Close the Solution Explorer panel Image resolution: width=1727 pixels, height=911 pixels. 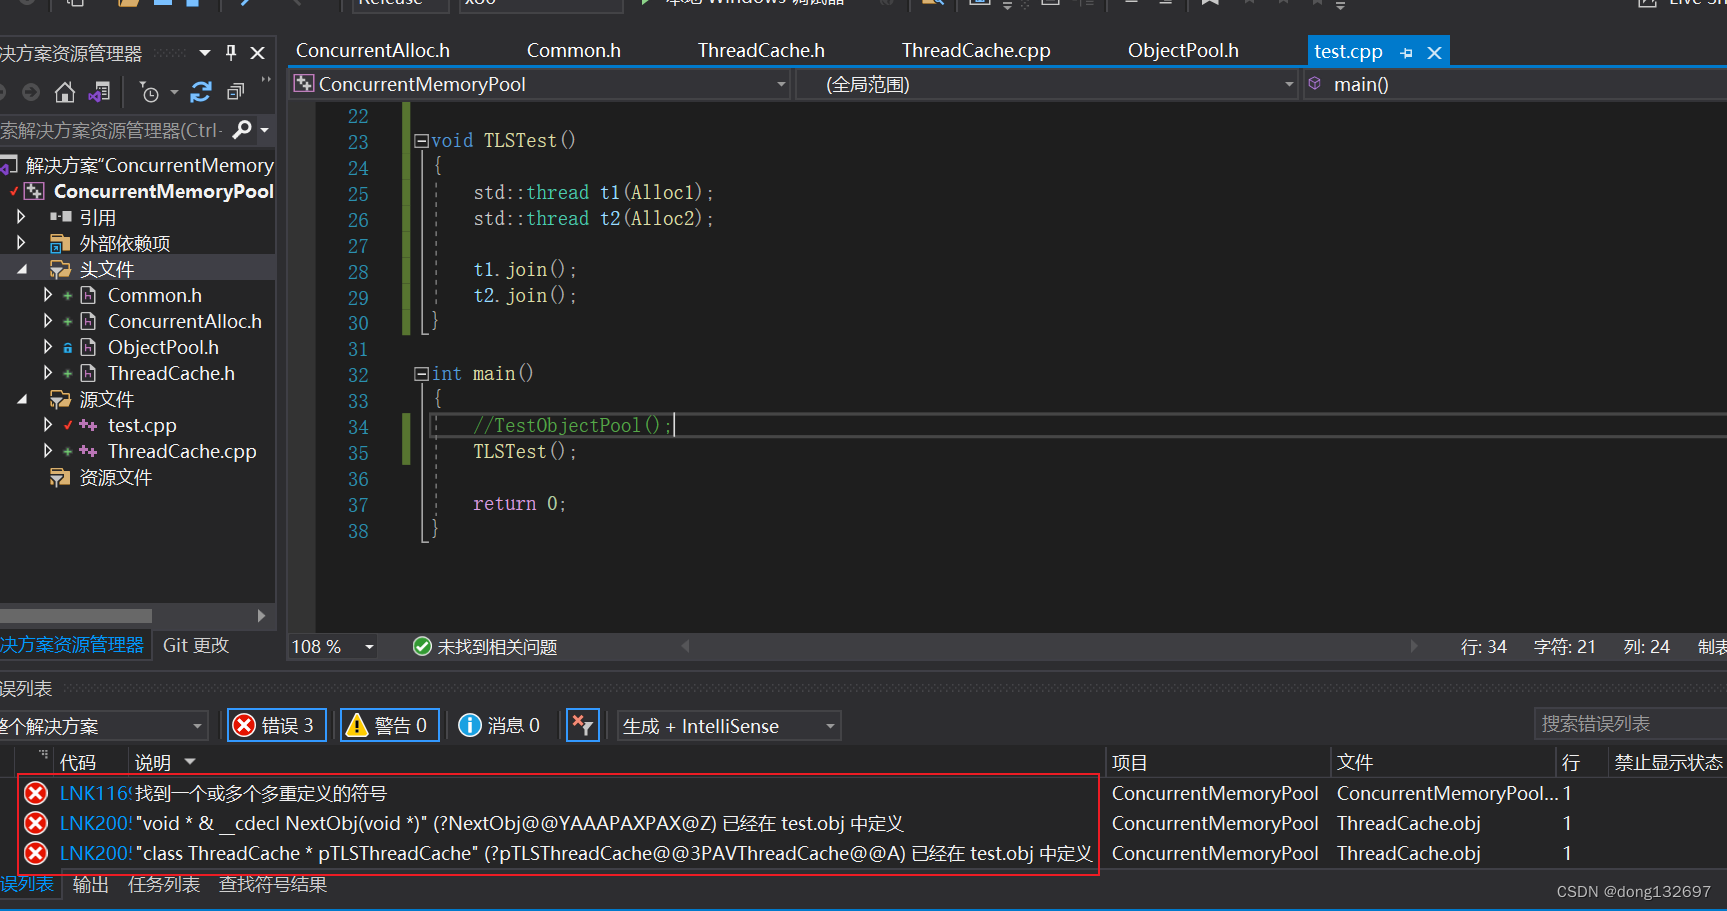coord(258,53)
